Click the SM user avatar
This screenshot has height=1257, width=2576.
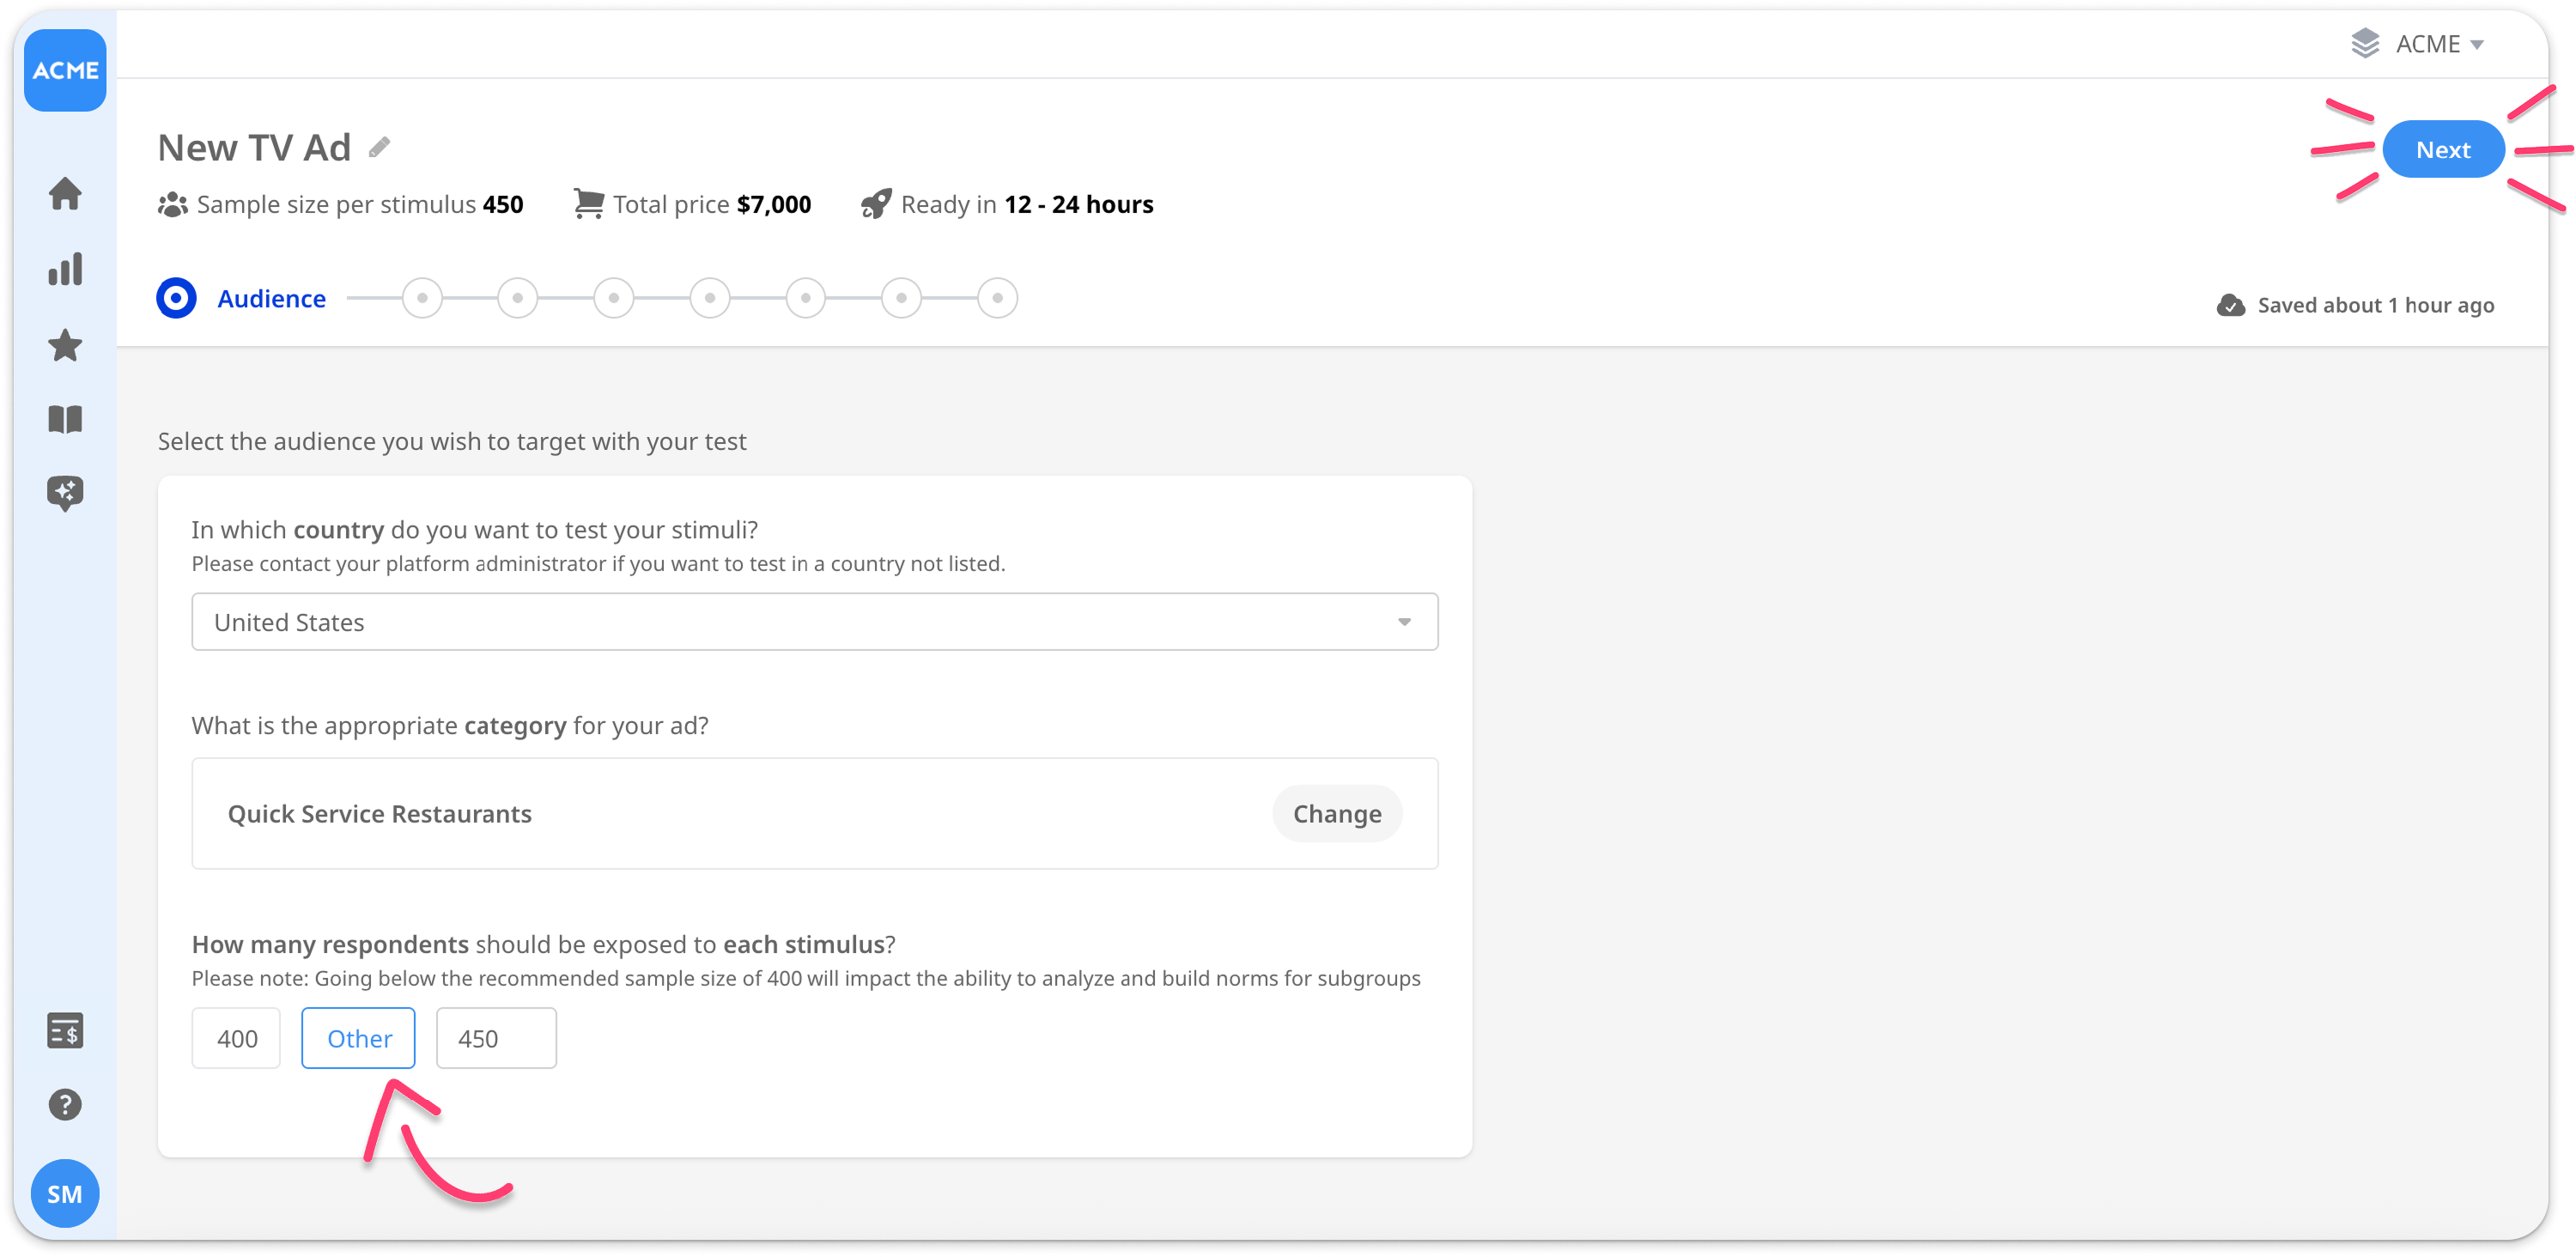65,1193
